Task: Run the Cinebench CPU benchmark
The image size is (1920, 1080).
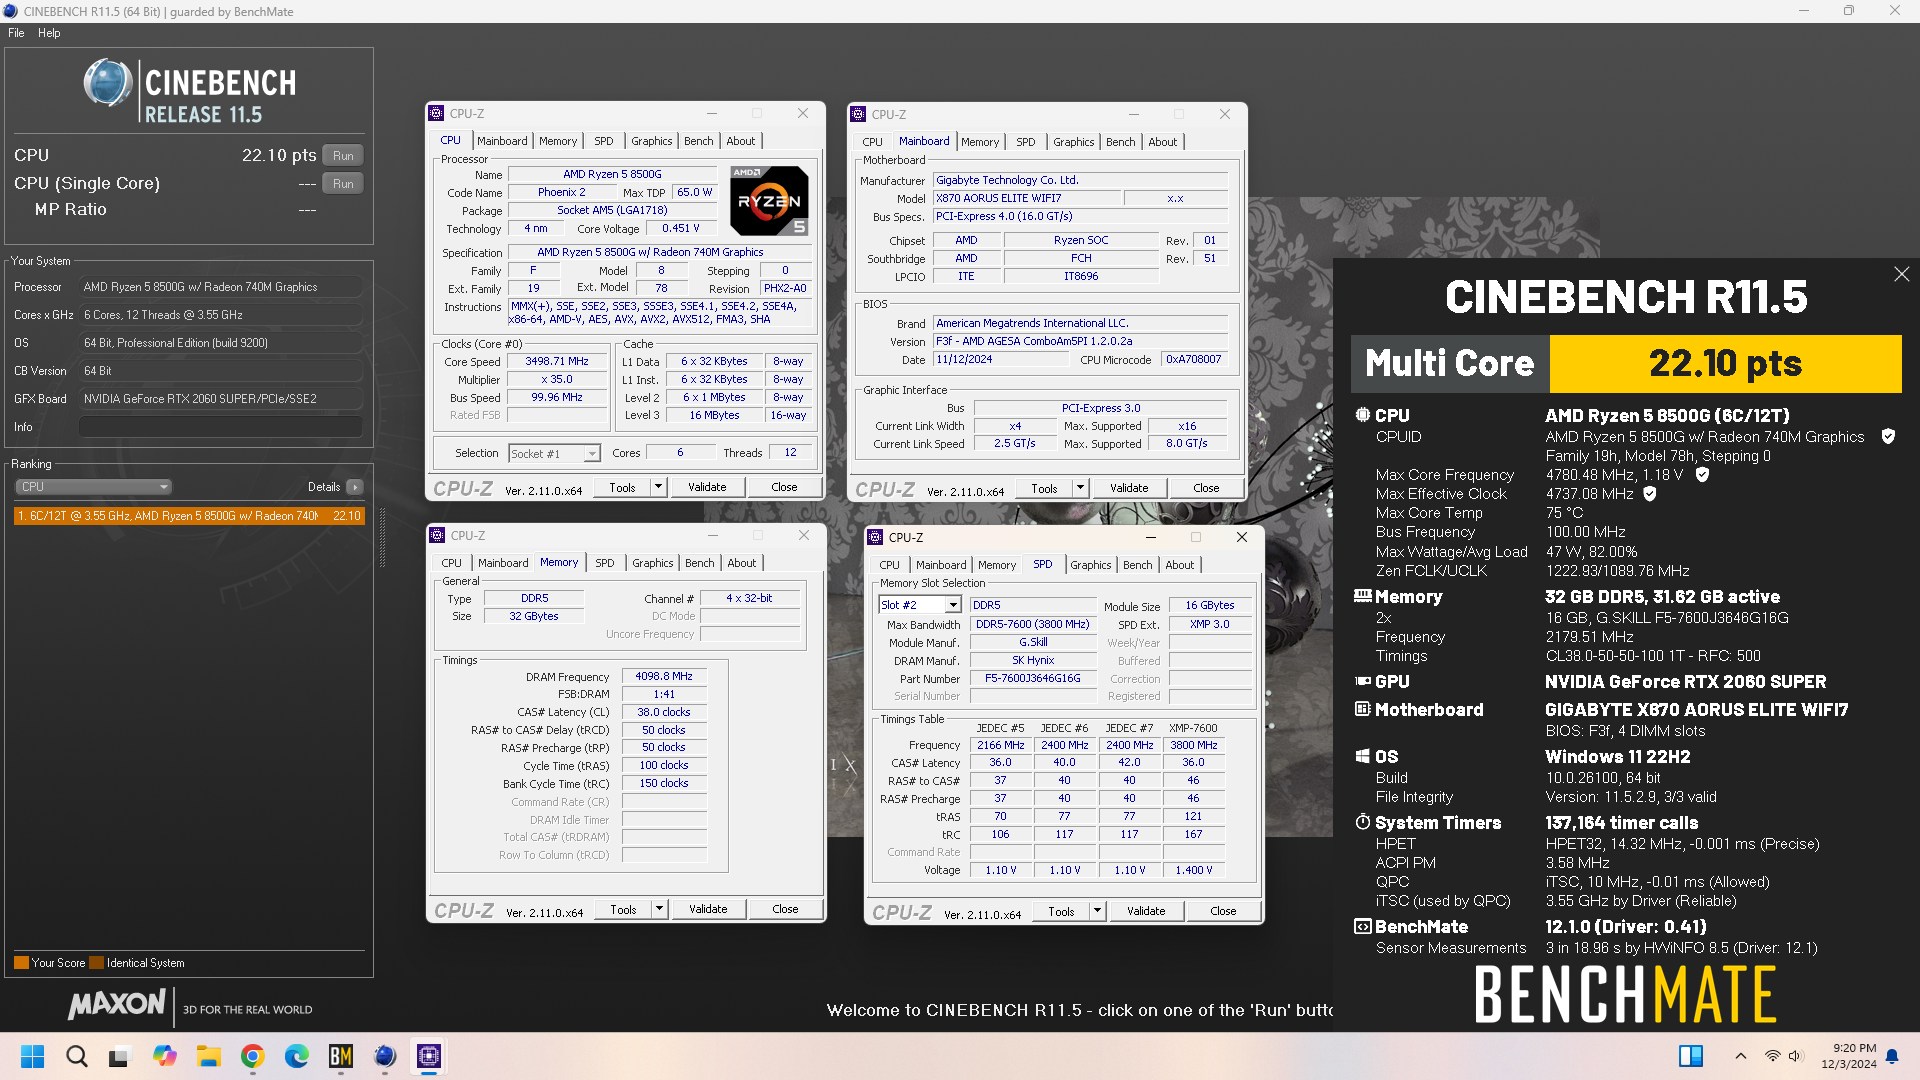Action: pos(343,155)
